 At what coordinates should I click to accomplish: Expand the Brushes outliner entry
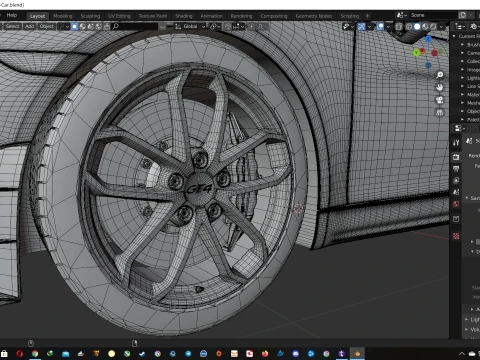(462, 44)
